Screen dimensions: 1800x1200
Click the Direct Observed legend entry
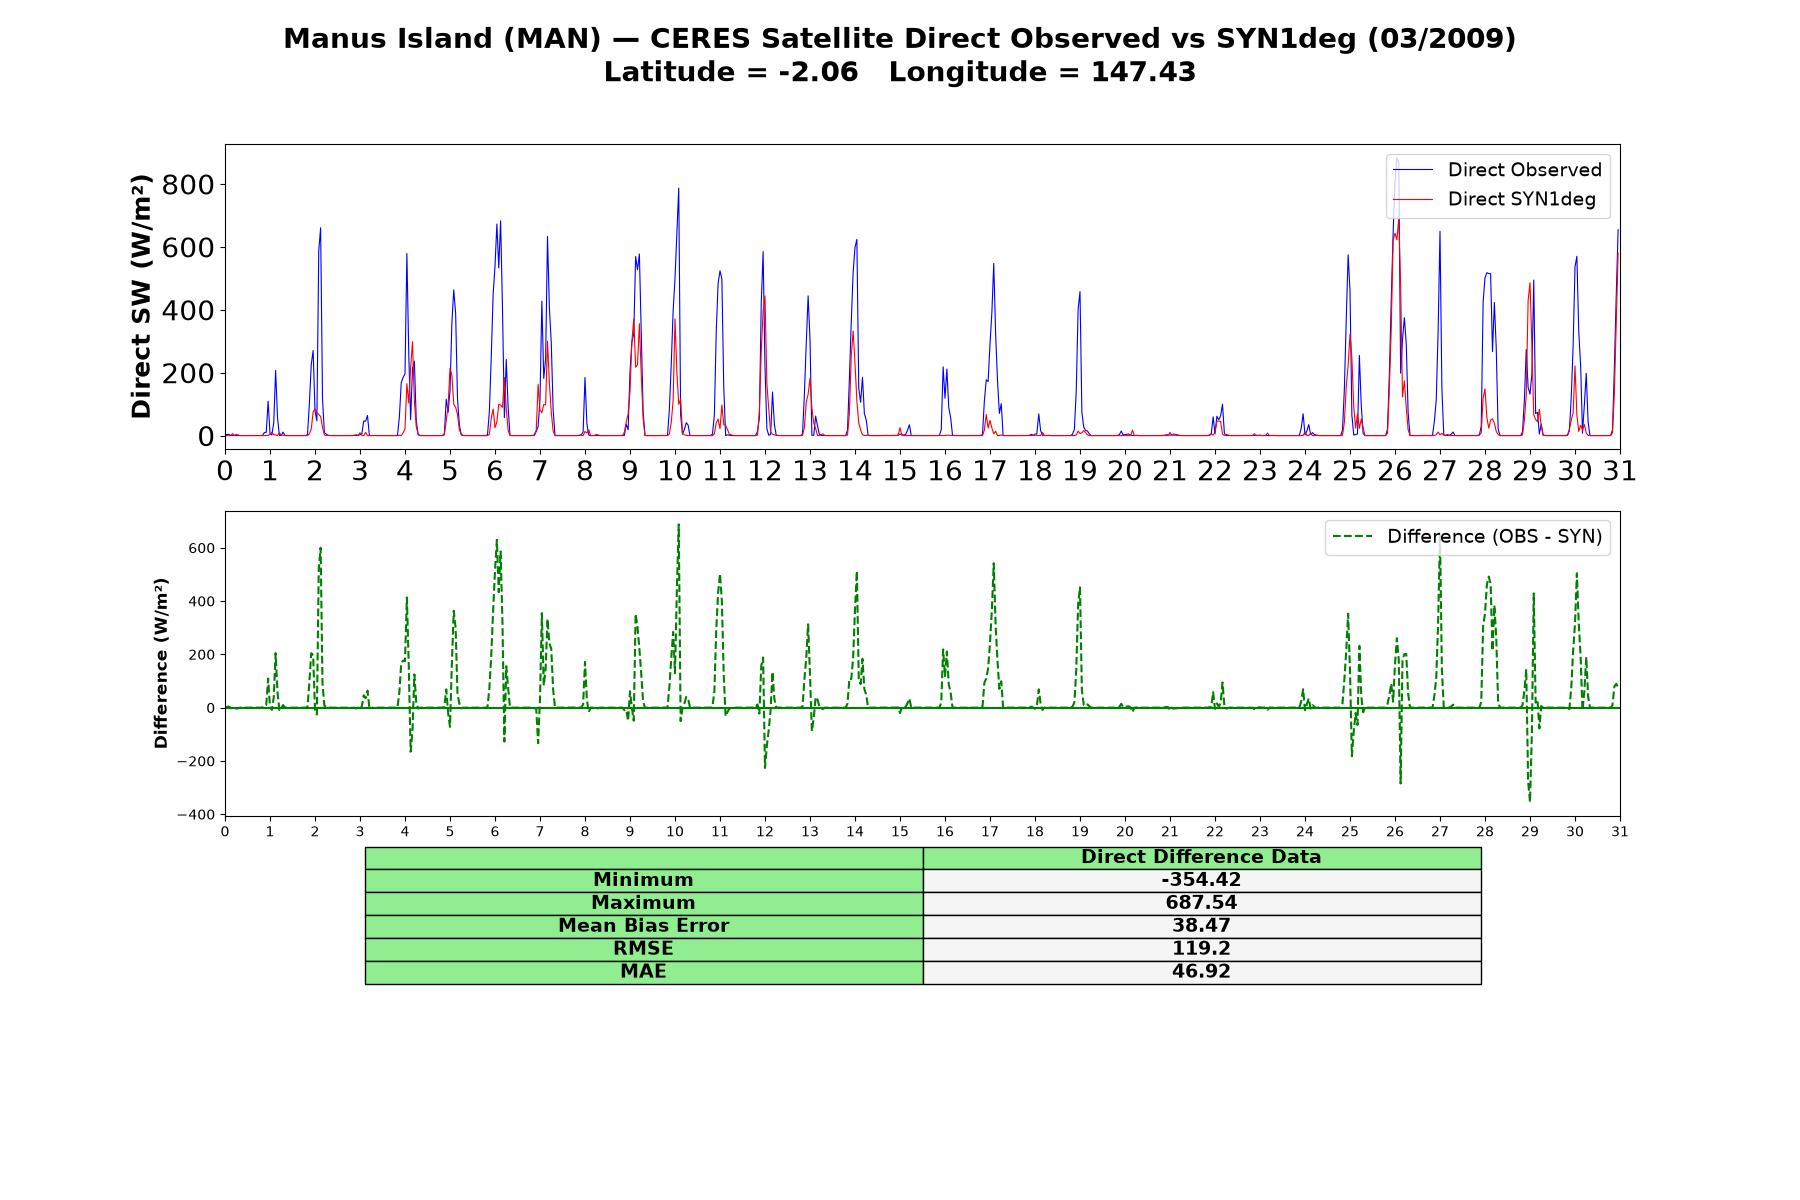pos(1497,170)
